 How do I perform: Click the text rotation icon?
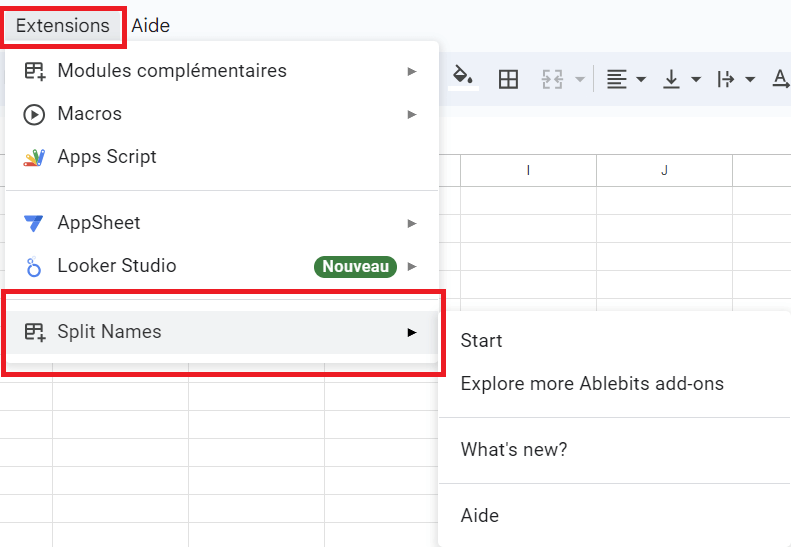[781, 80]
